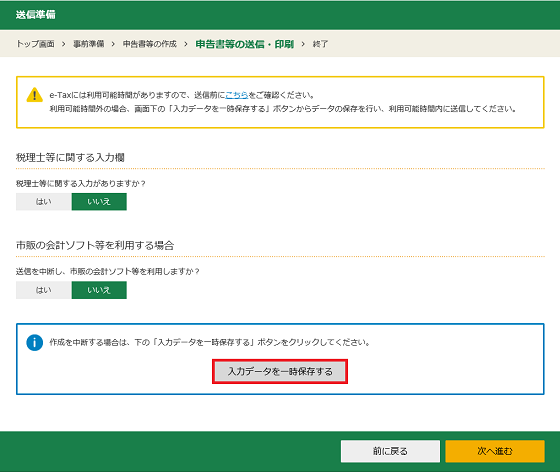Screen dimensions: 560x472
Task: Open the 申告書等の作成 breadcrumb step
Action: [x=150, y=44]
